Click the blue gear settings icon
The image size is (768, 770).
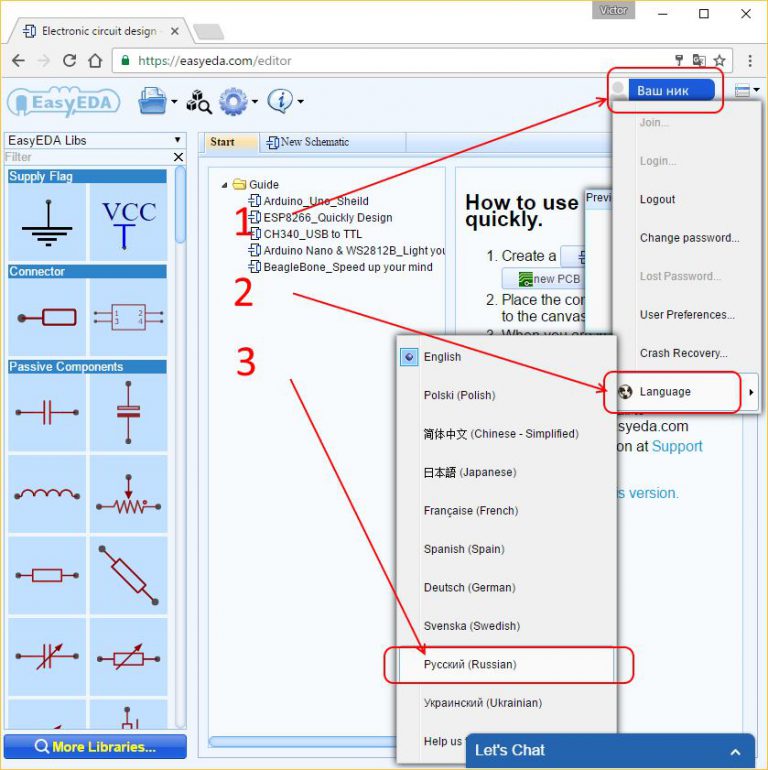(233, 101)
